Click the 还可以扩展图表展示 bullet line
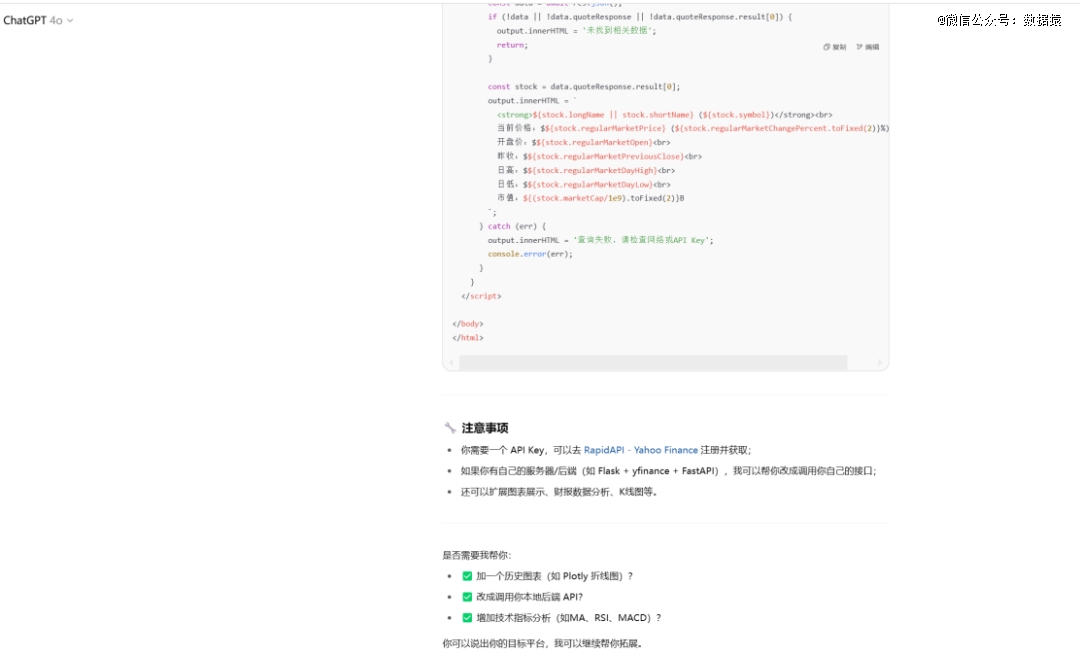 point(559,492)
